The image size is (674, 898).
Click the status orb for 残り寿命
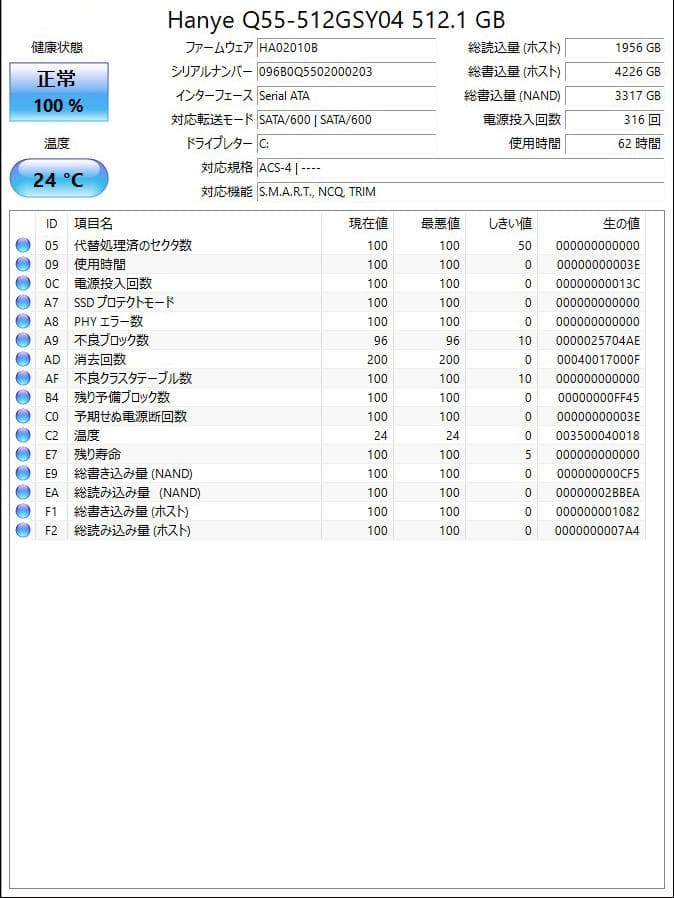[x=23, y=454]
